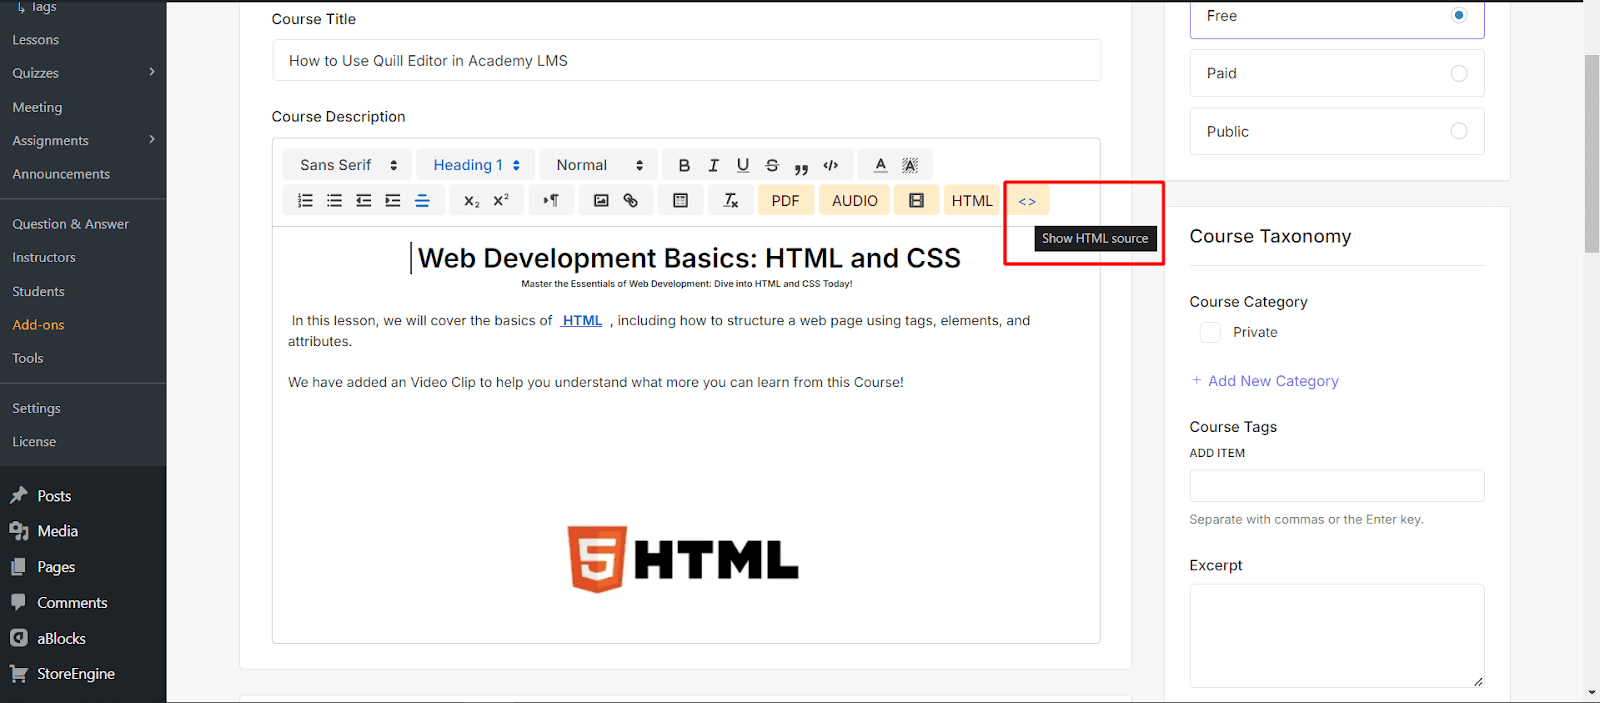The height and width of the screenshot is (703, 1600).
Task: Go to Students page
Action: click(x=38, y=292)
